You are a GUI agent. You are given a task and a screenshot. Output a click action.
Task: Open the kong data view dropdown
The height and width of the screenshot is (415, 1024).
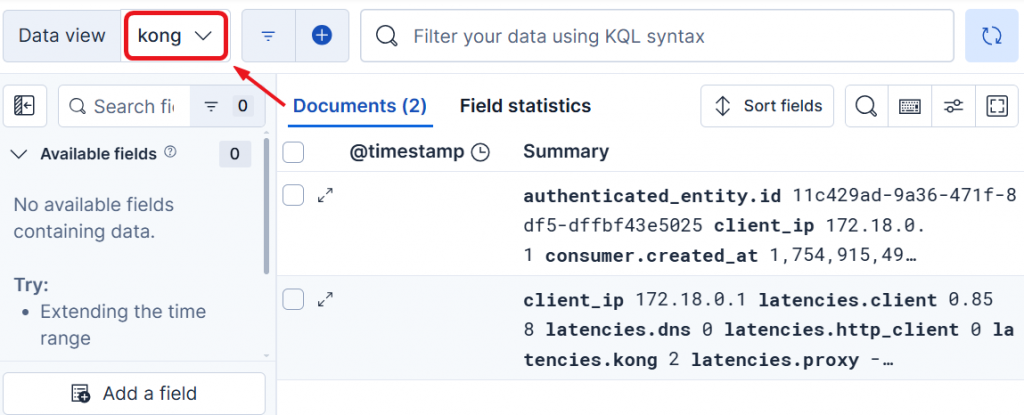pyautogui.click(x=176, y=36)
